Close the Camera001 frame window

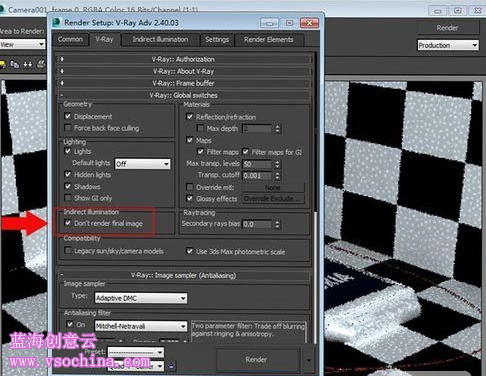[x=477, y=11]
